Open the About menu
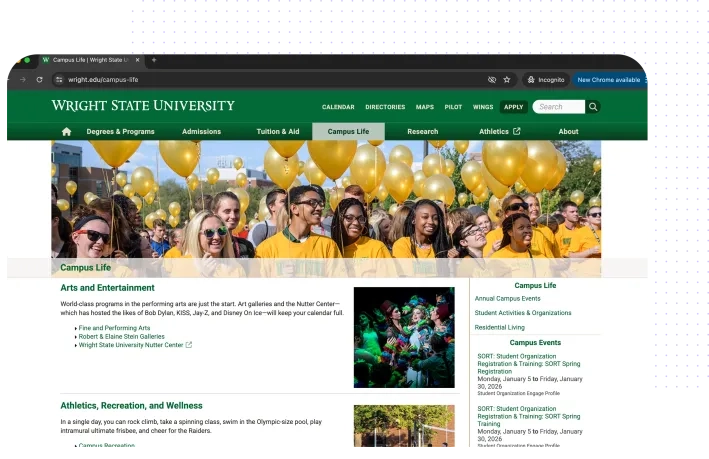Screen dimensions: 709x459 (568, 132)
